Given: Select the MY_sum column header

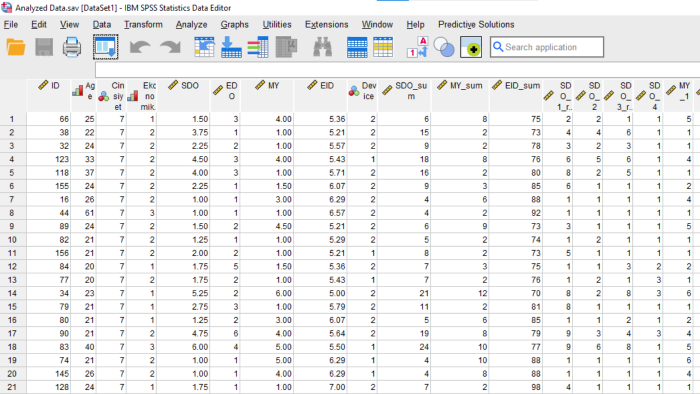Looking at the screenshot, I should tap(460, 95).
